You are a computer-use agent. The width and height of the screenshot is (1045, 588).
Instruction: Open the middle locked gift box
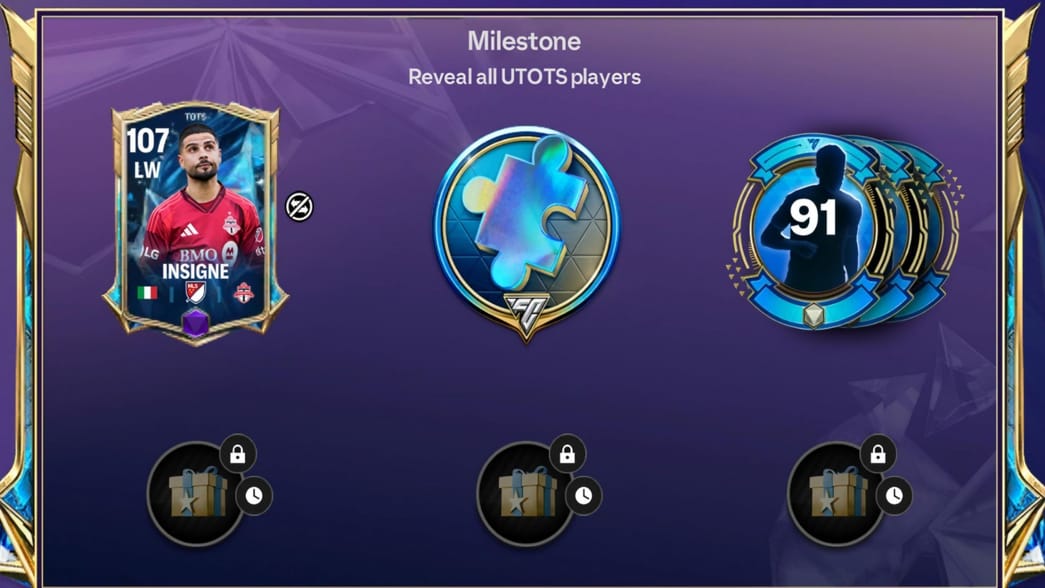point(527,494)
